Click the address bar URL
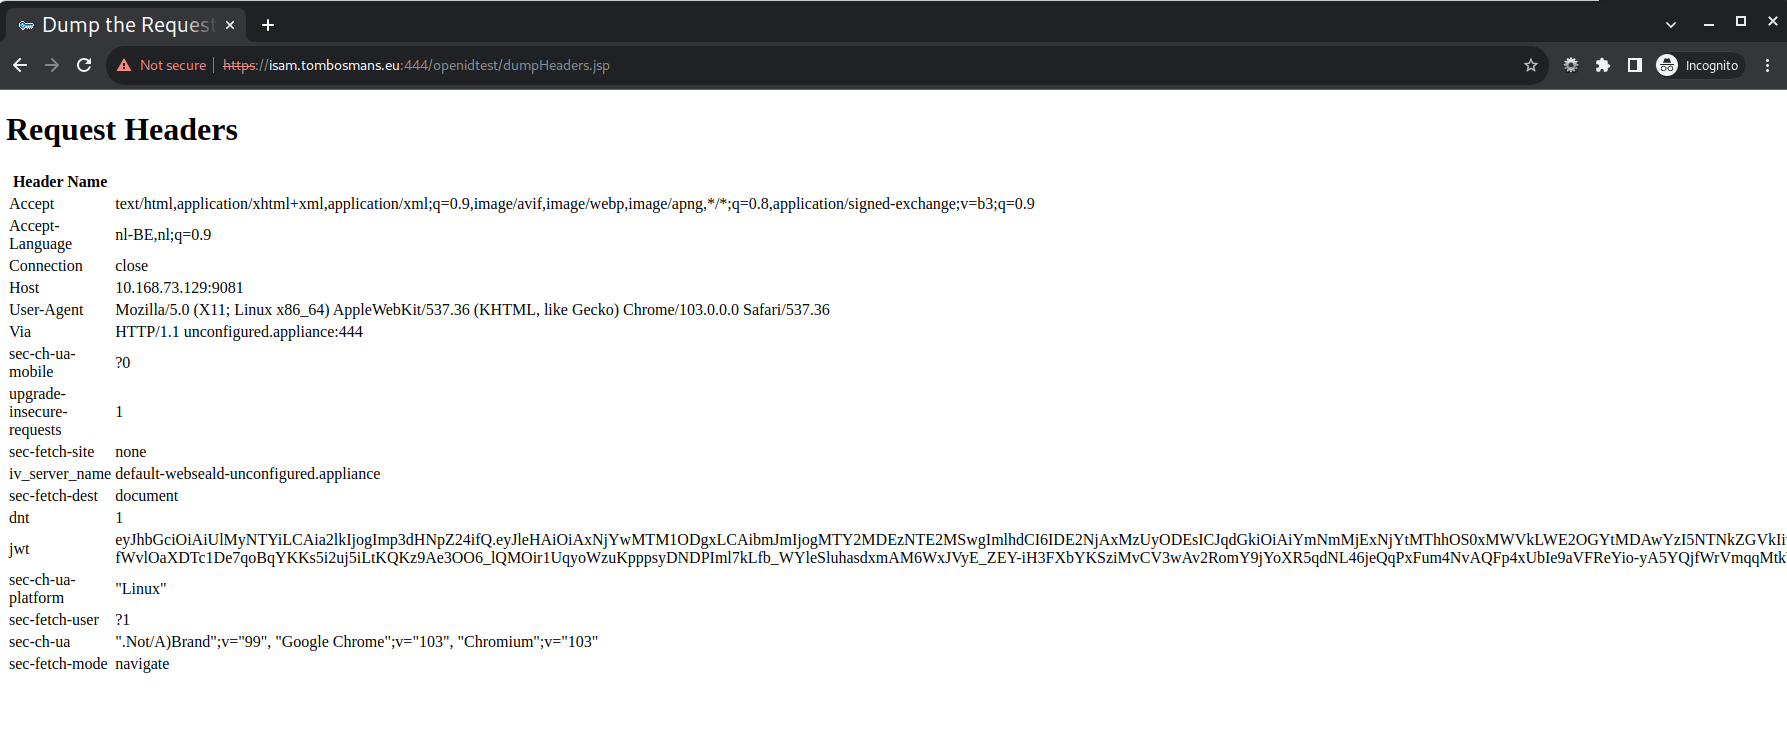1787x740 pixels. 415,65
